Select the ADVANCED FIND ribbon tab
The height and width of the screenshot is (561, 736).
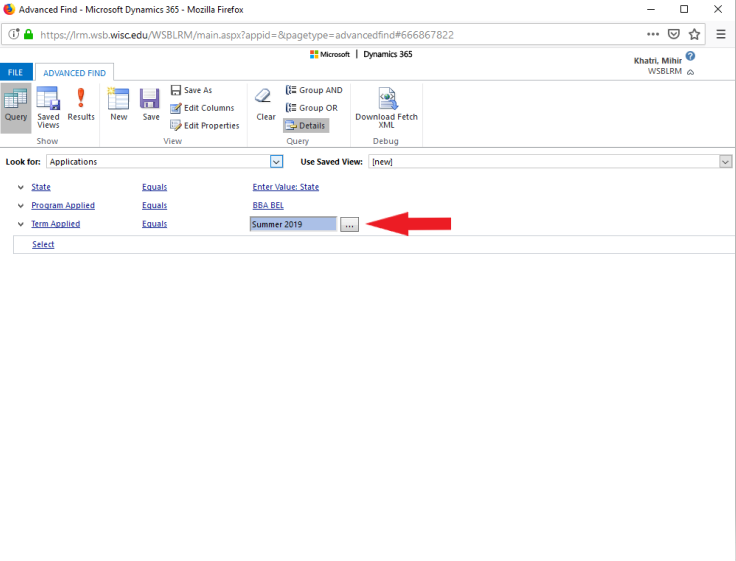[75, 73]
